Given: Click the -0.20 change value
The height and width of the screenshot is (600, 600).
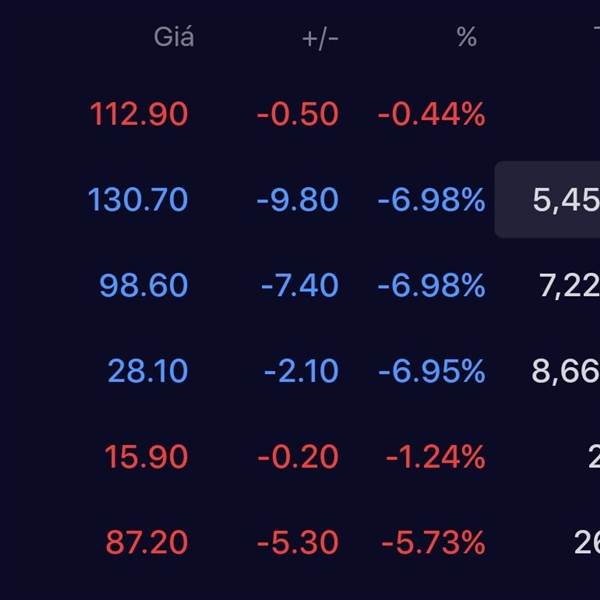Looking at the screenshot, I should point(298,458).
